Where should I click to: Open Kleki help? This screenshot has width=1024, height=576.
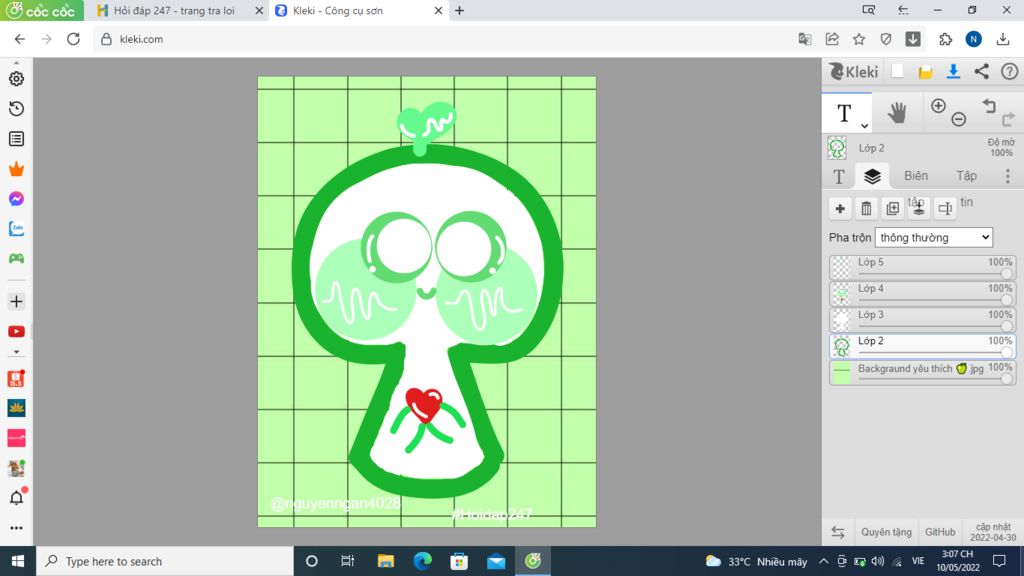1010,72
